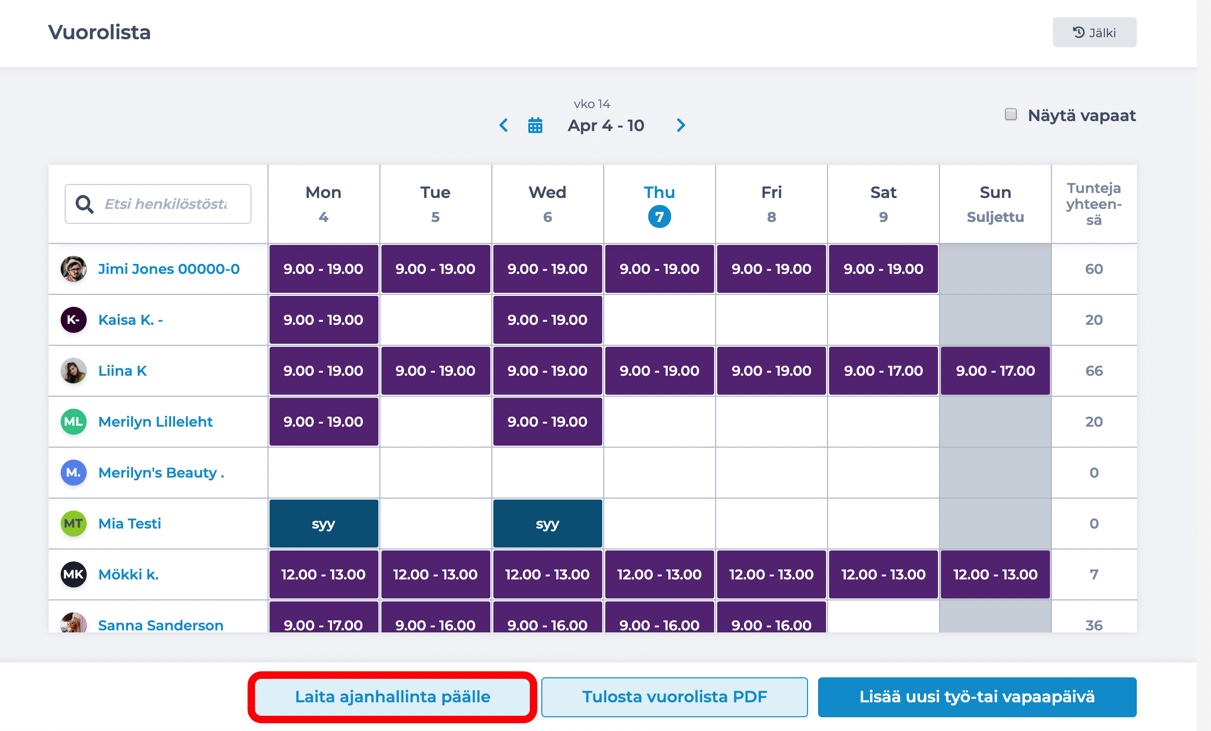The width and height of the screenshot is (1211, 731).
Task: Click Liina K profile photo
Action: pos(73,371)
